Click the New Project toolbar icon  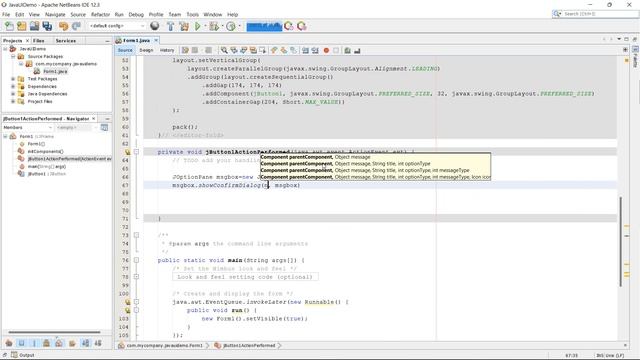tap(22, 26)
